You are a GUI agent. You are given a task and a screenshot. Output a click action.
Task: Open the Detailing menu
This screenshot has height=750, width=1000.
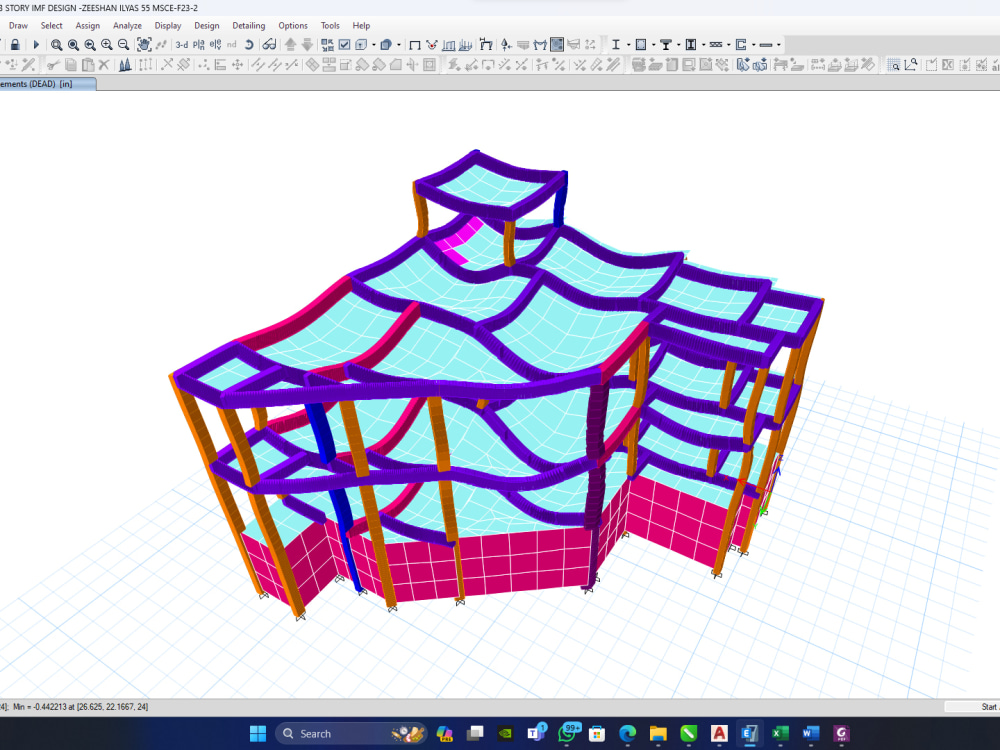[248, 25]
